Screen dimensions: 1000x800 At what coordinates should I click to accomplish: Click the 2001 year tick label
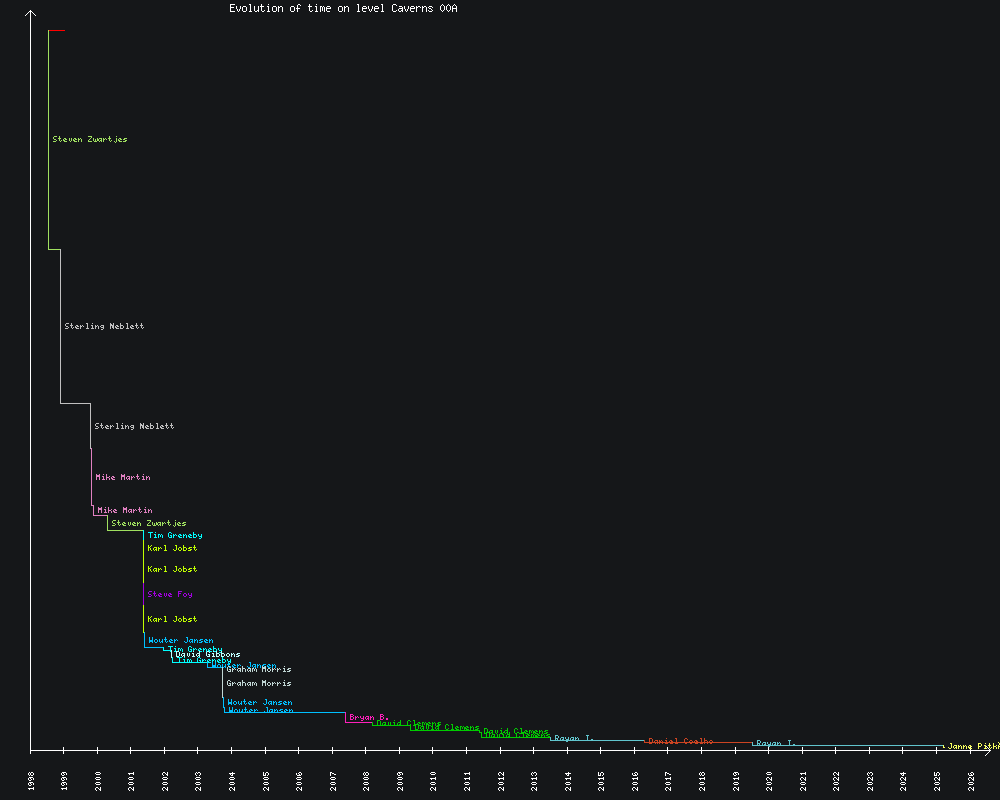[x=132, y=781]
